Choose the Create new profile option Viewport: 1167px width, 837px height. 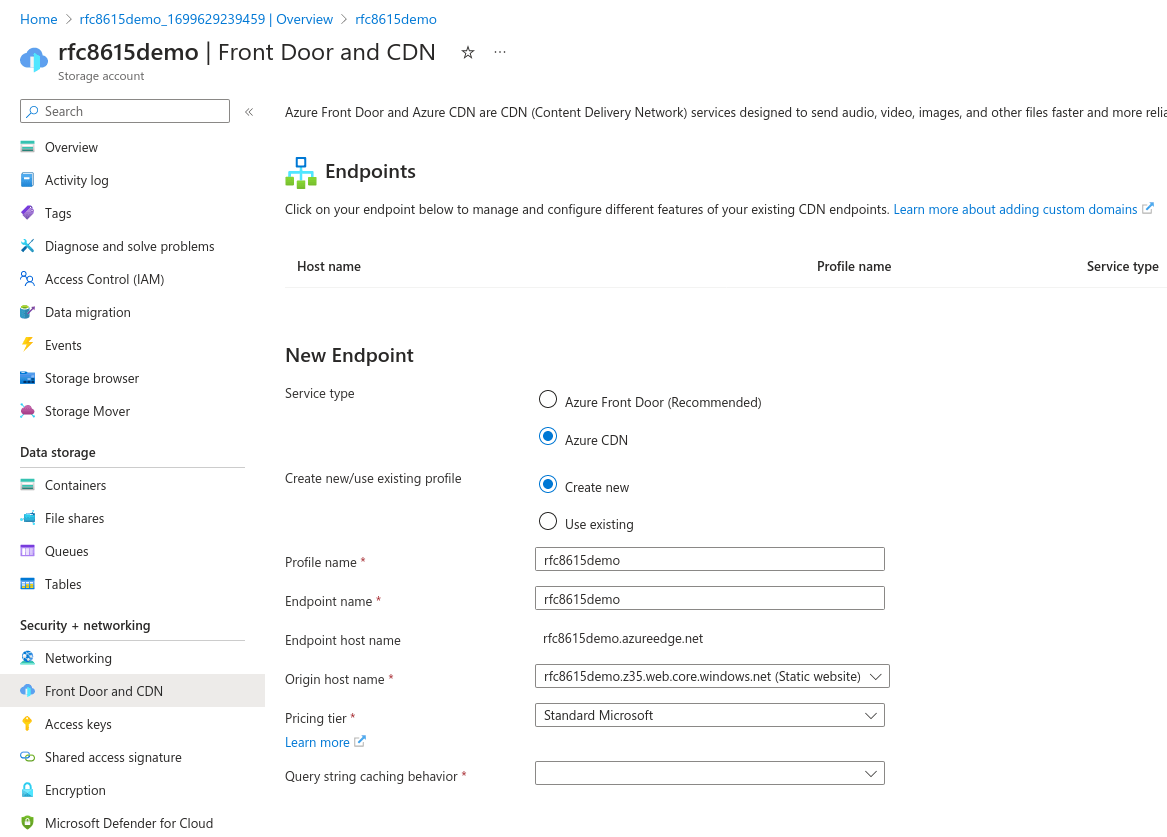tap(548, 484)
